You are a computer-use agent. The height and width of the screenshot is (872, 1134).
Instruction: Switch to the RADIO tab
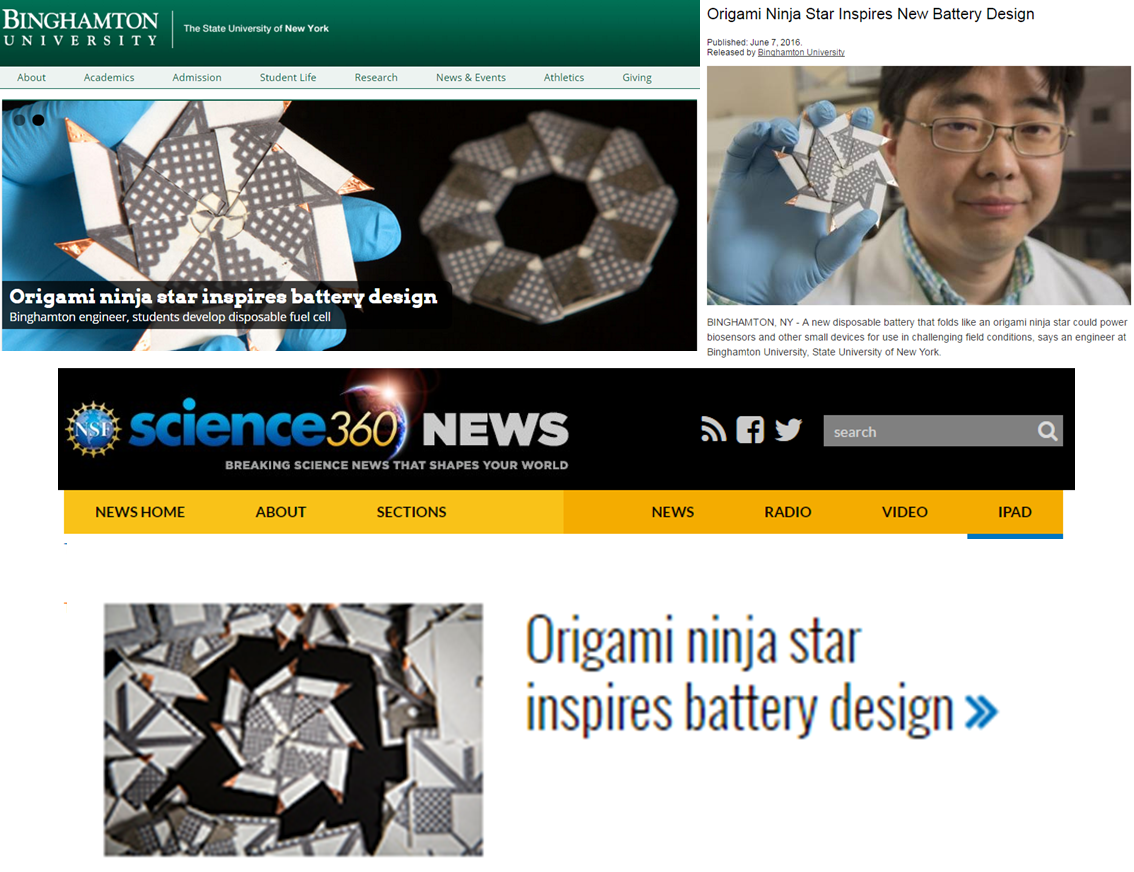(787, 512)
